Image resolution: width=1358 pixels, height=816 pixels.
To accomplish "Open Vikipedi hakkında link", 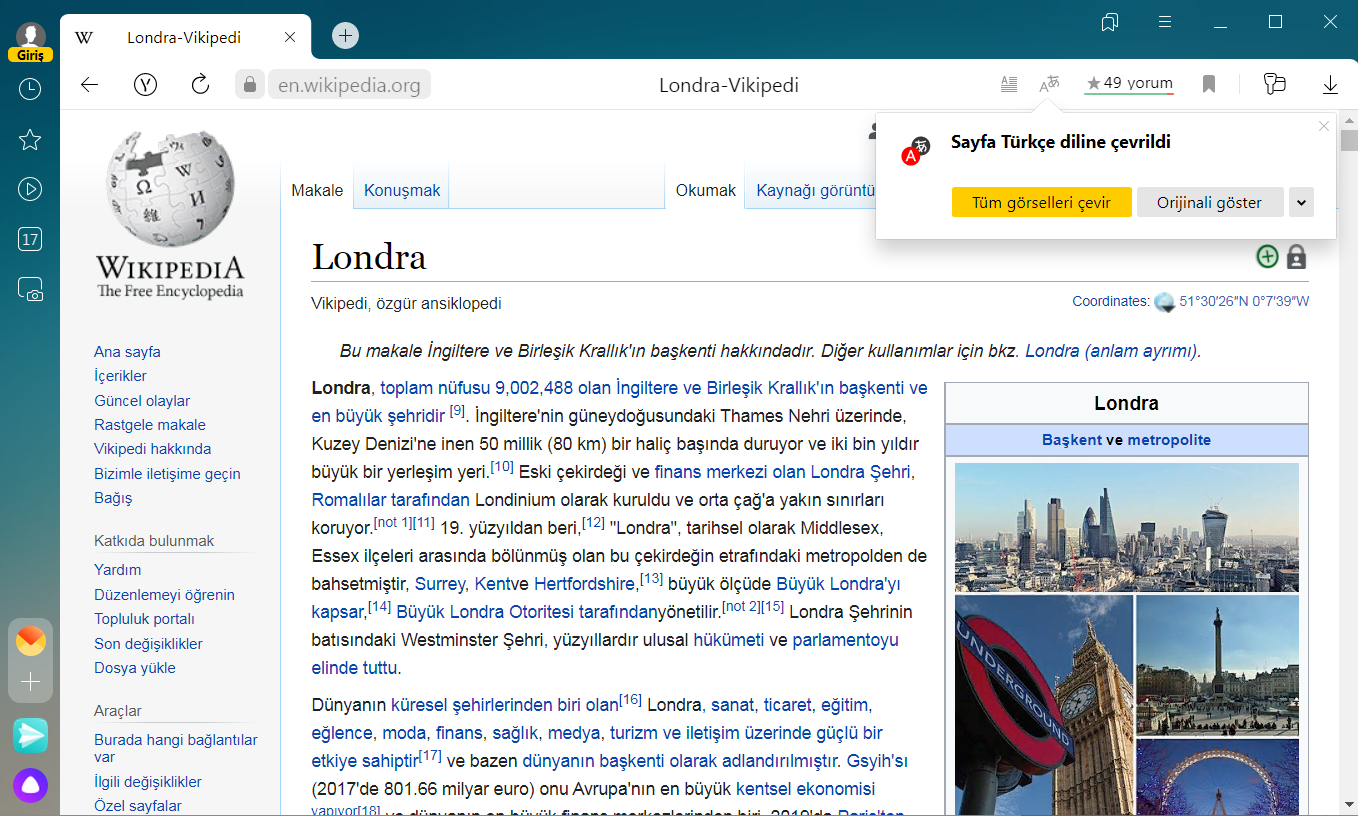I will pos(153,449).
